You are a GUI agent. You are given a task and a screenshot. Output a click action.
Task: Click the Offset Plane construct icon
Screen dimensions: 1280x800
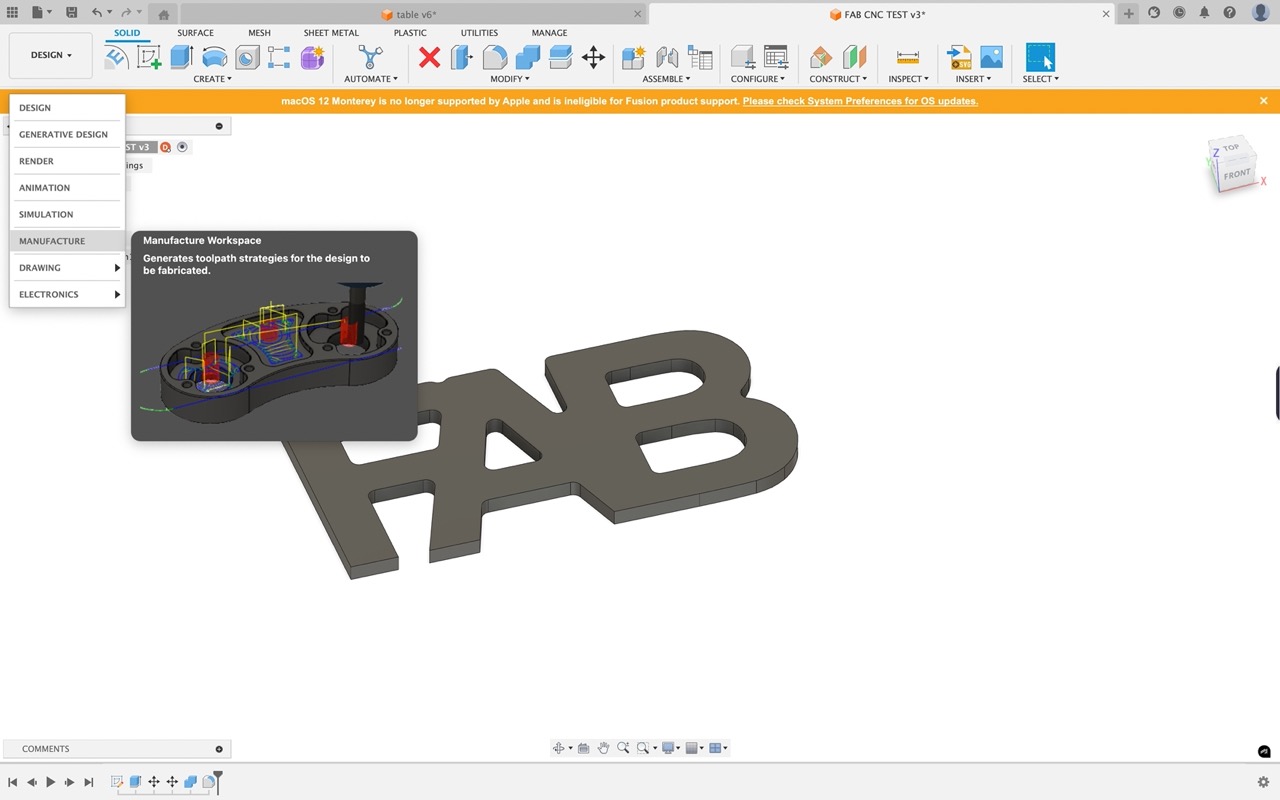pyautogui.click(x=821, y=57)
